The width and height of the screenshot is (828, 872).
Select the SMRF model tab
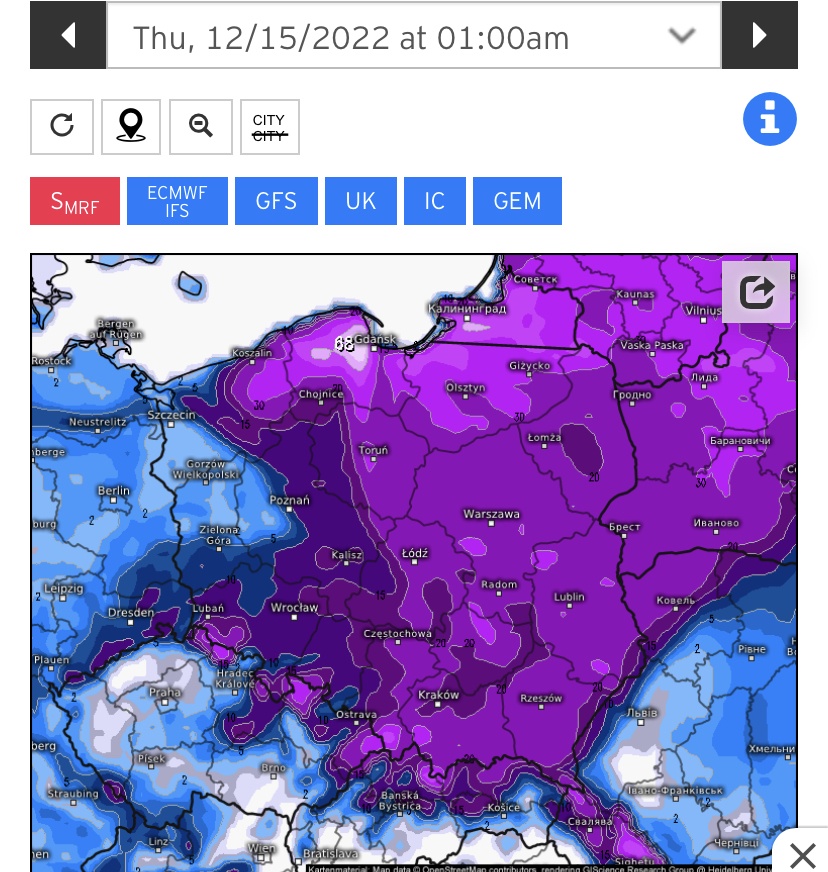click(75, 201)
